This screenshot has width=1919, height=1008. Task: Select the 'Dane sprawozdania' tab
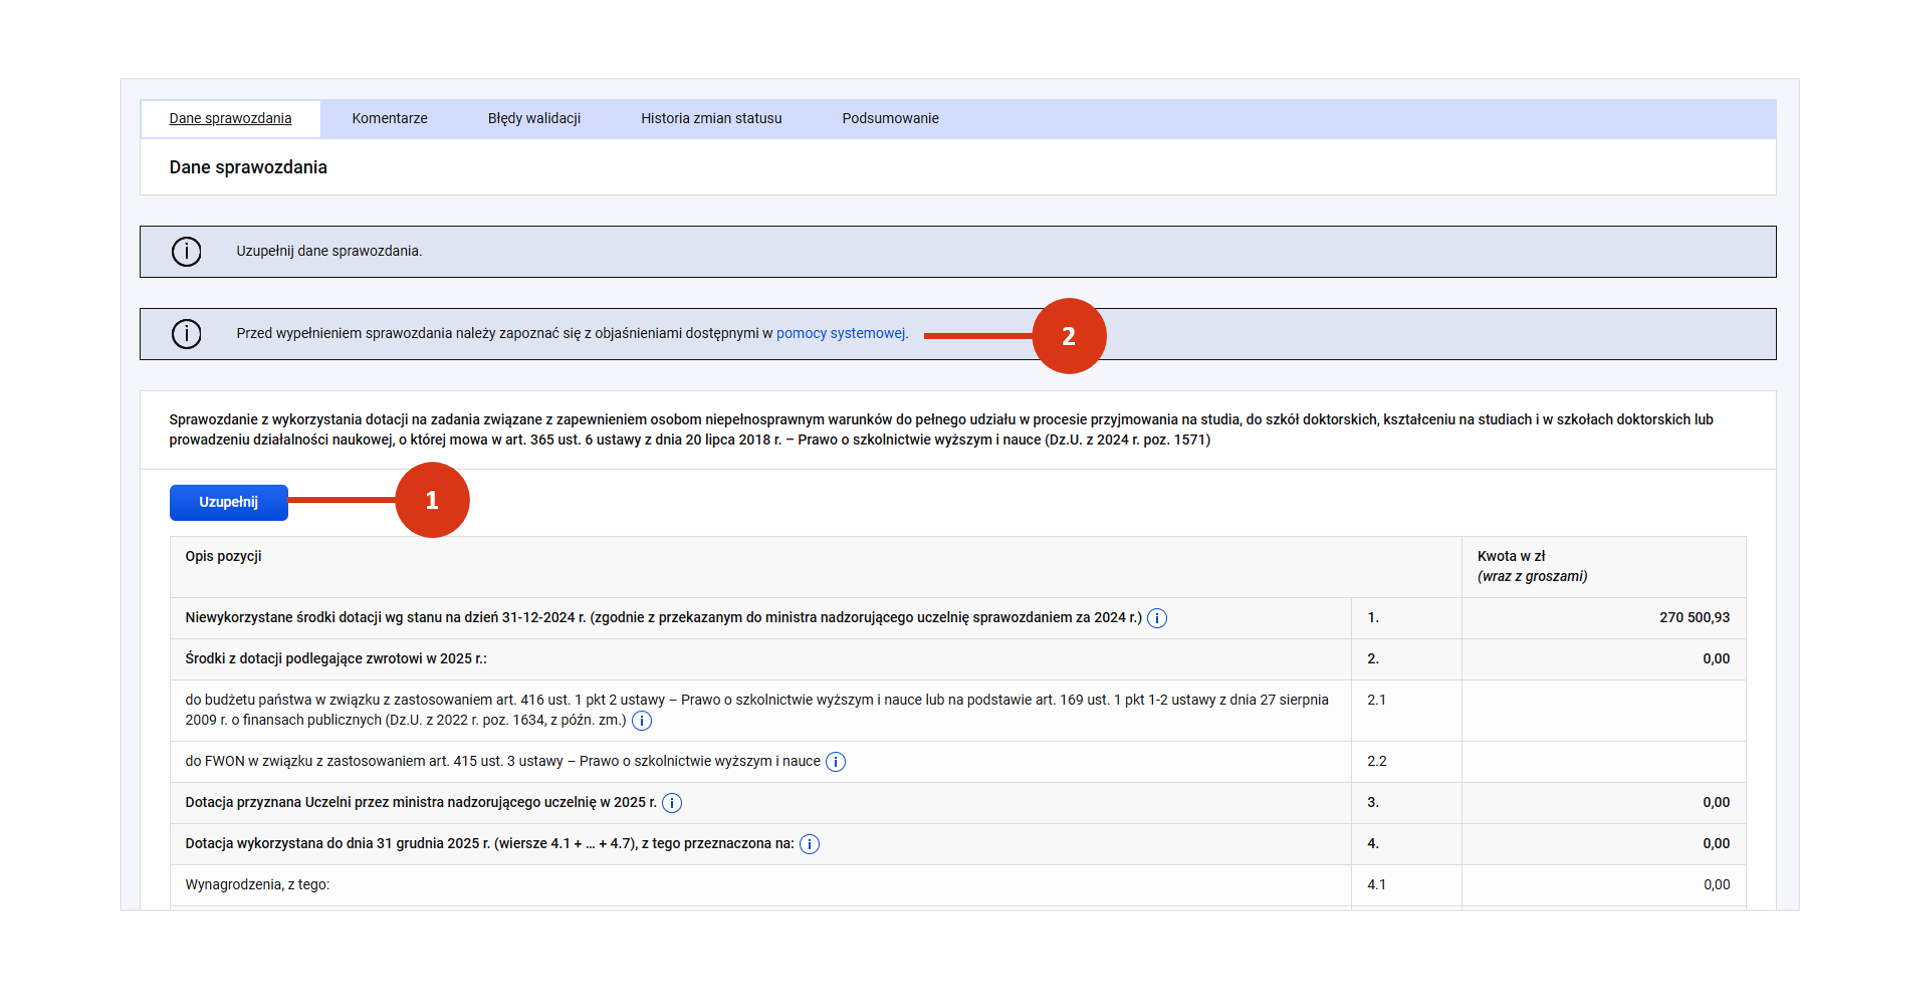point(230,118)
